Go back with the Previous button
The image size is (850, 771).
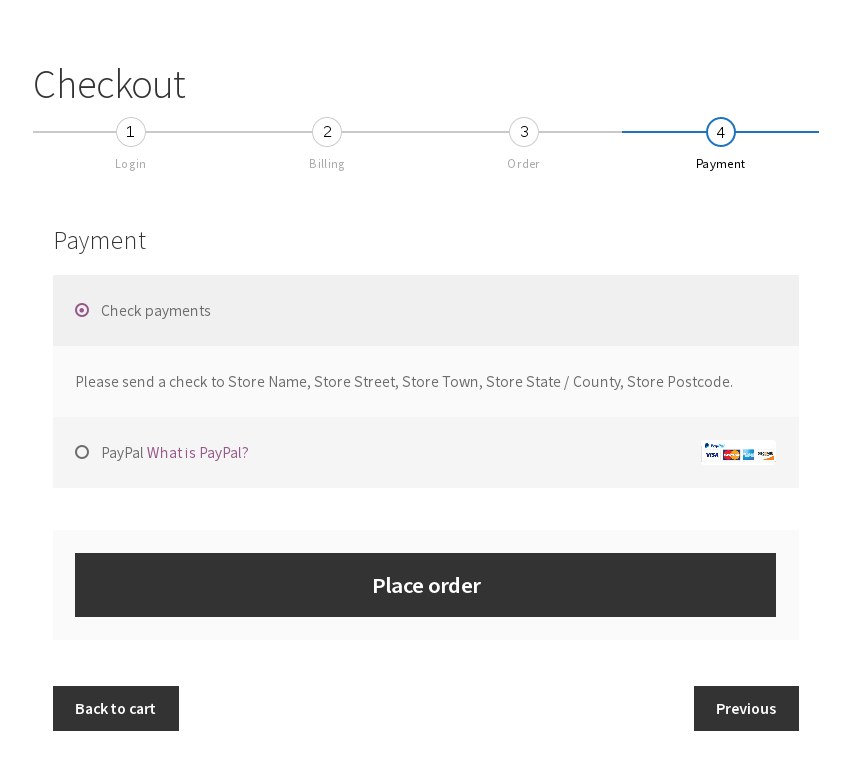coord(746,708)
